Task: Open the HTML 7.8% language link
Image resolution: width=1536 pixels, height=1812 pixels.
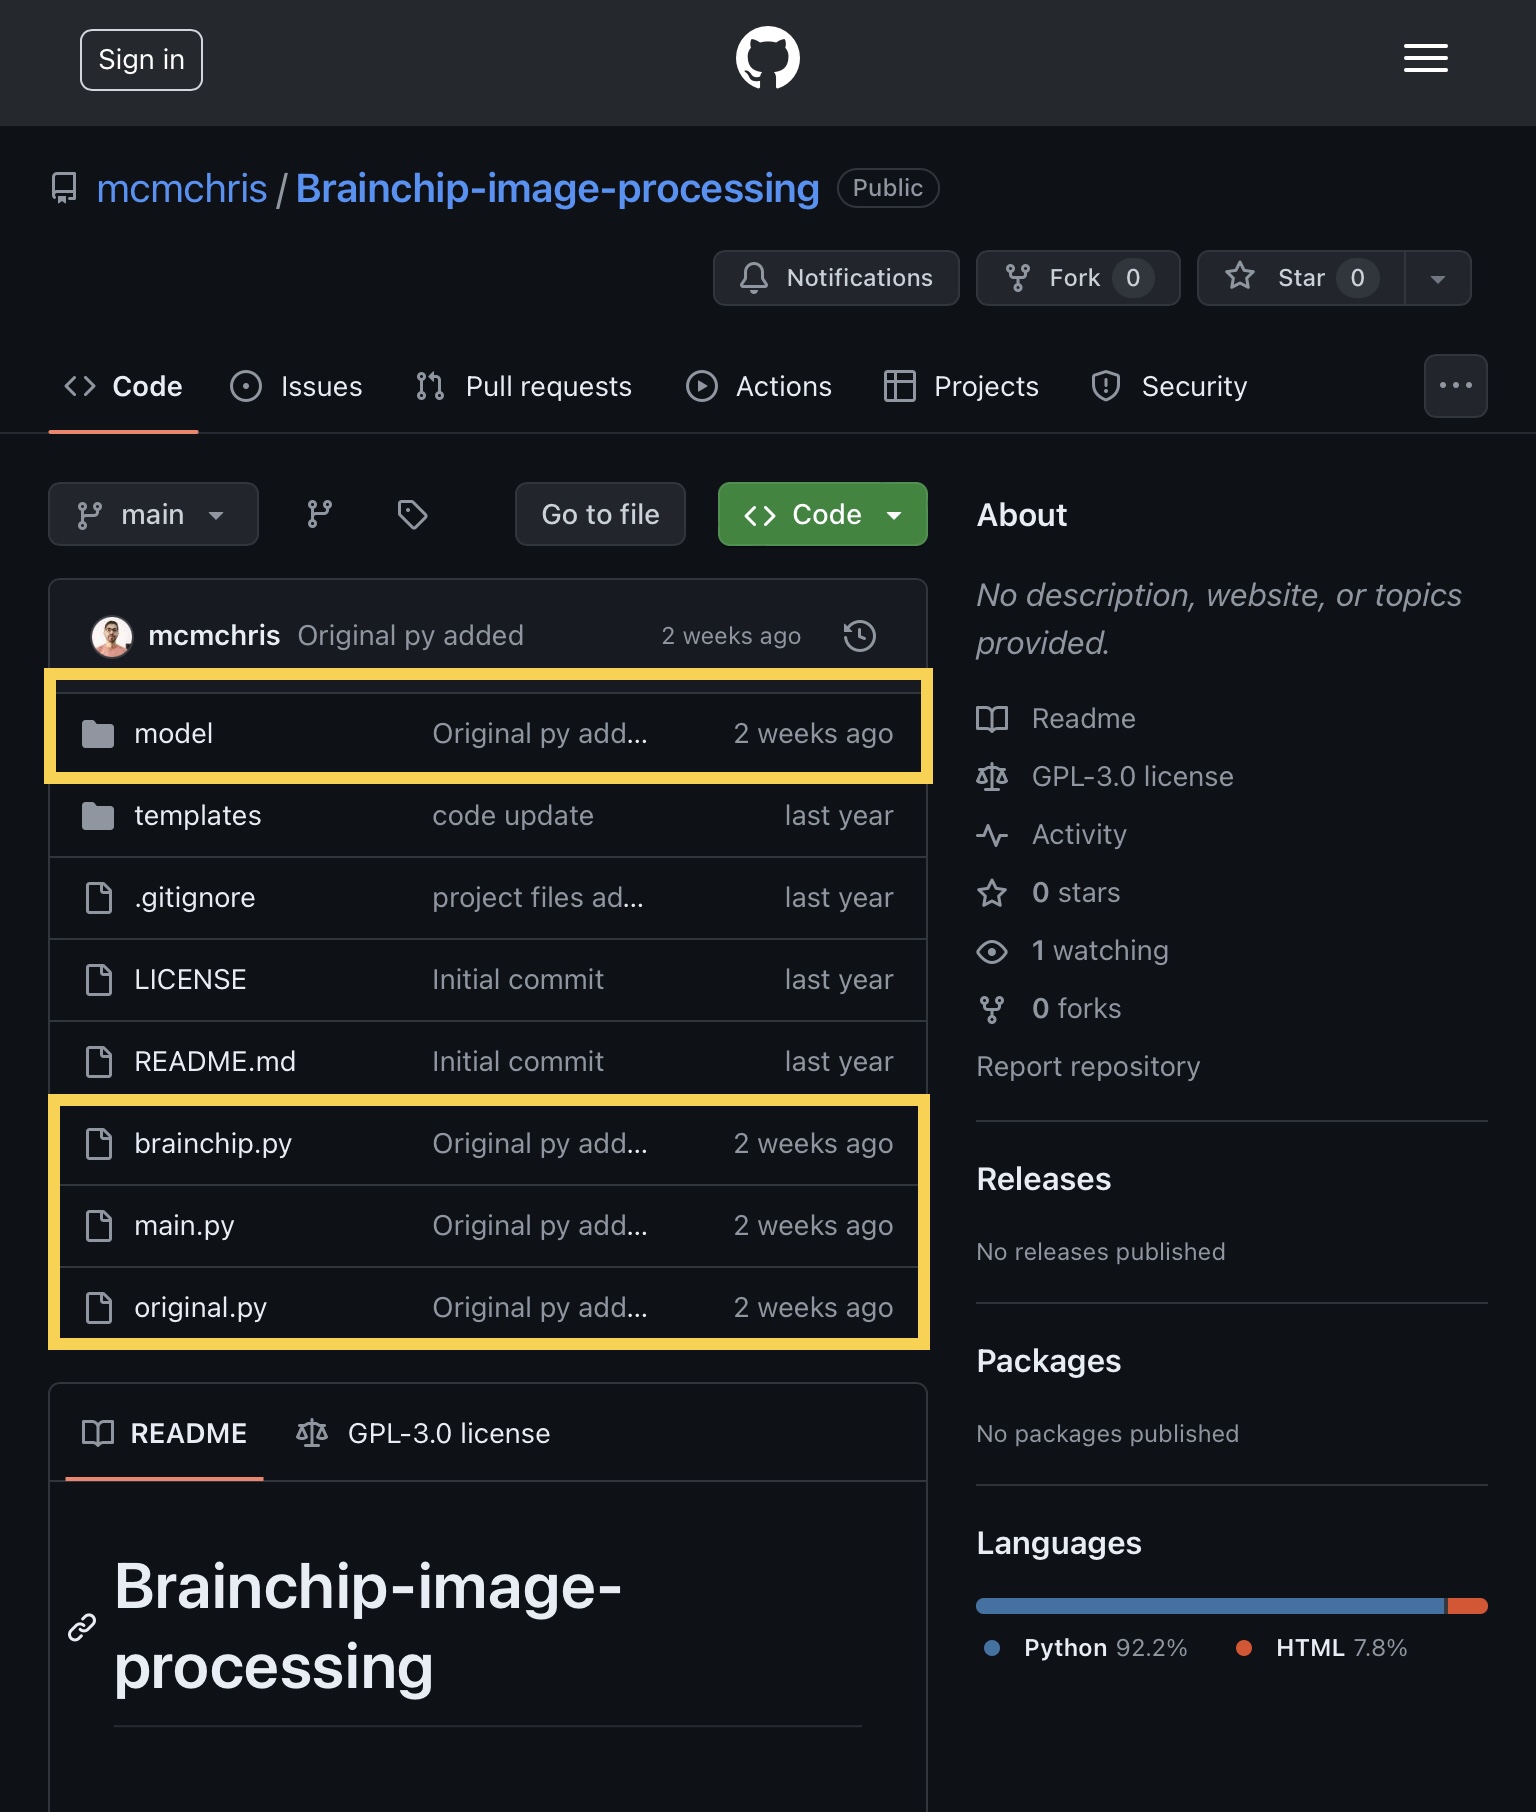Action: coord(1322,1648)
